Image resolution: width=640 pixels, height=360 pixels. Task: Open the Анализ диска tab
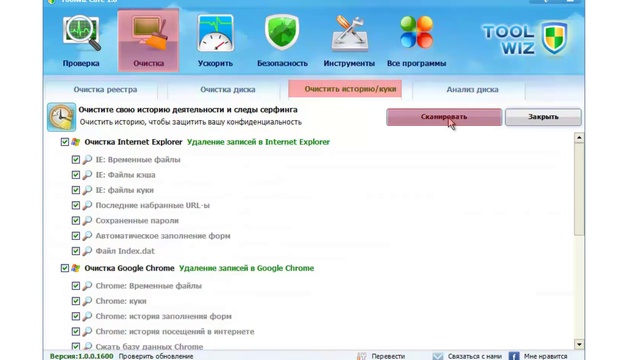coord(472,89)
